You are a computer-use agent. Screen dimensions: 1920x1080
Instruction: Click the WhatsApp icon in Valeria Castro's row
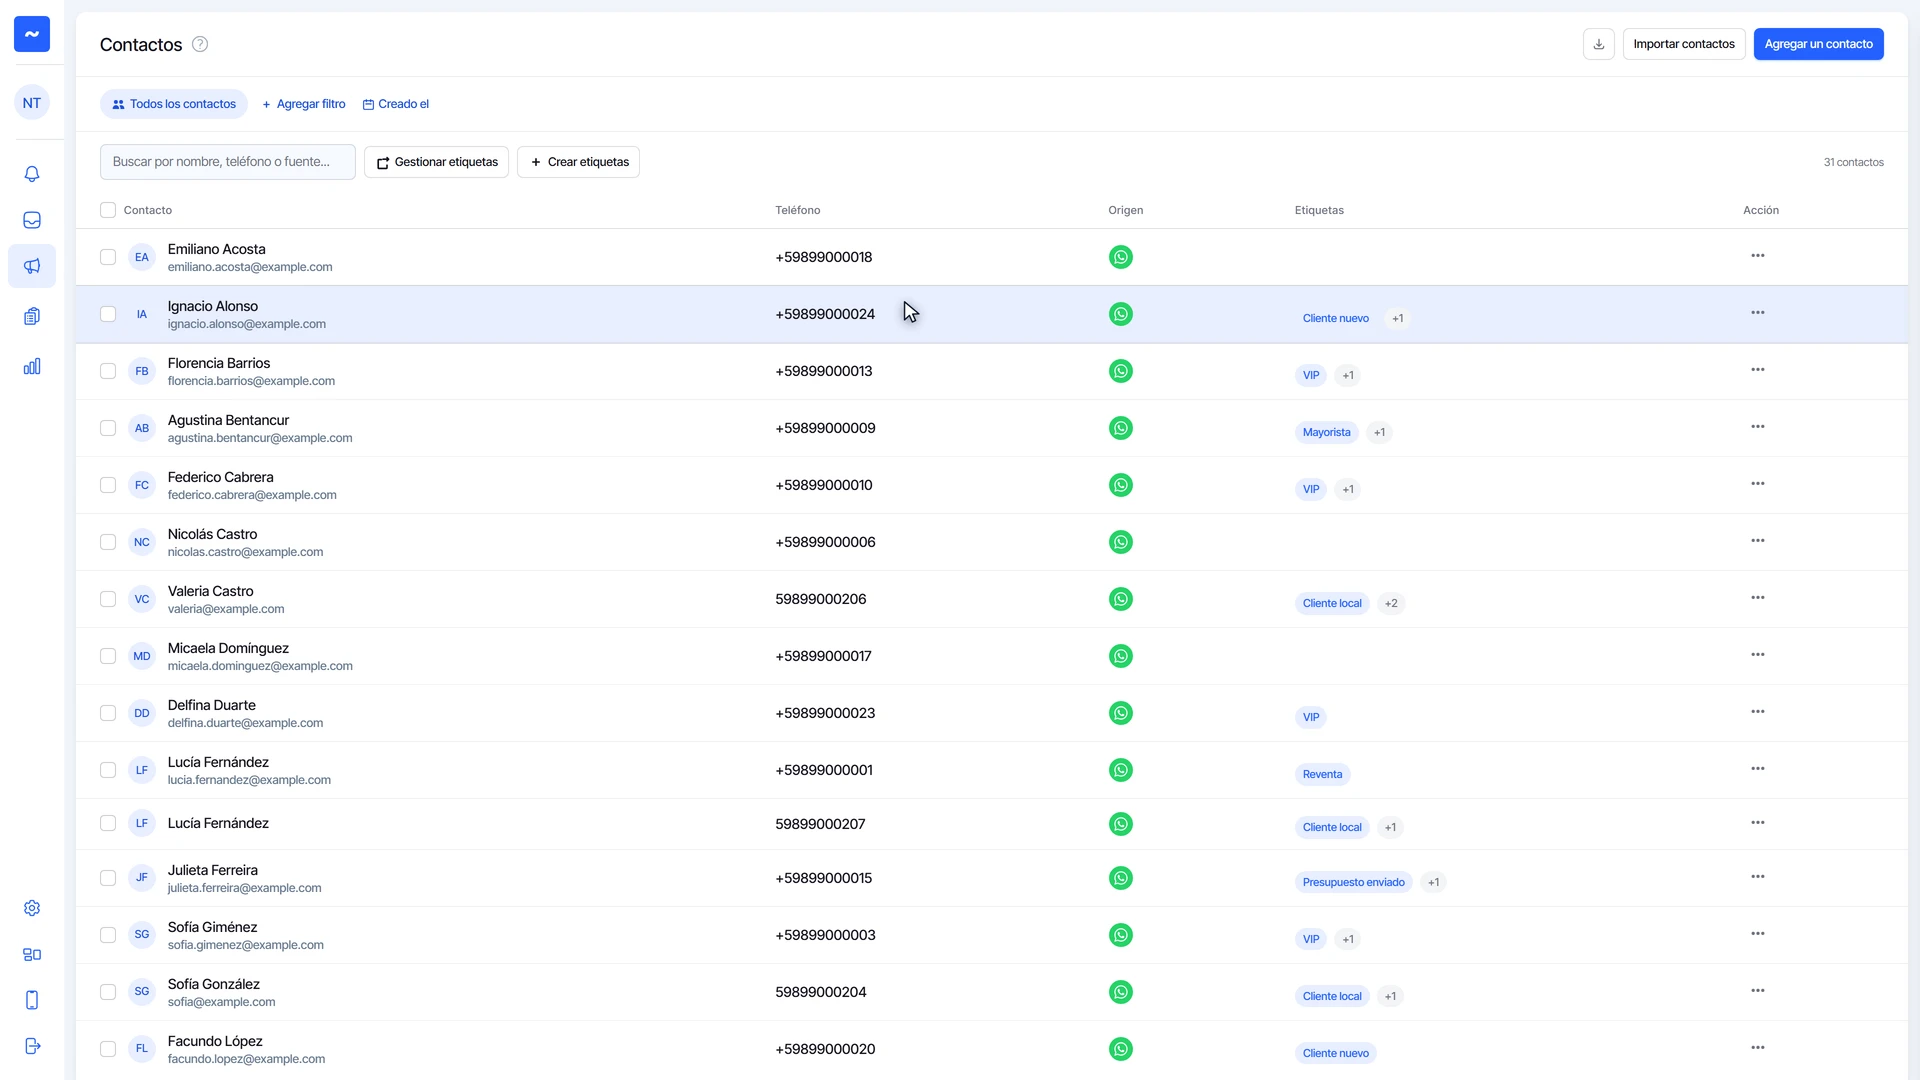[1121, 599]
